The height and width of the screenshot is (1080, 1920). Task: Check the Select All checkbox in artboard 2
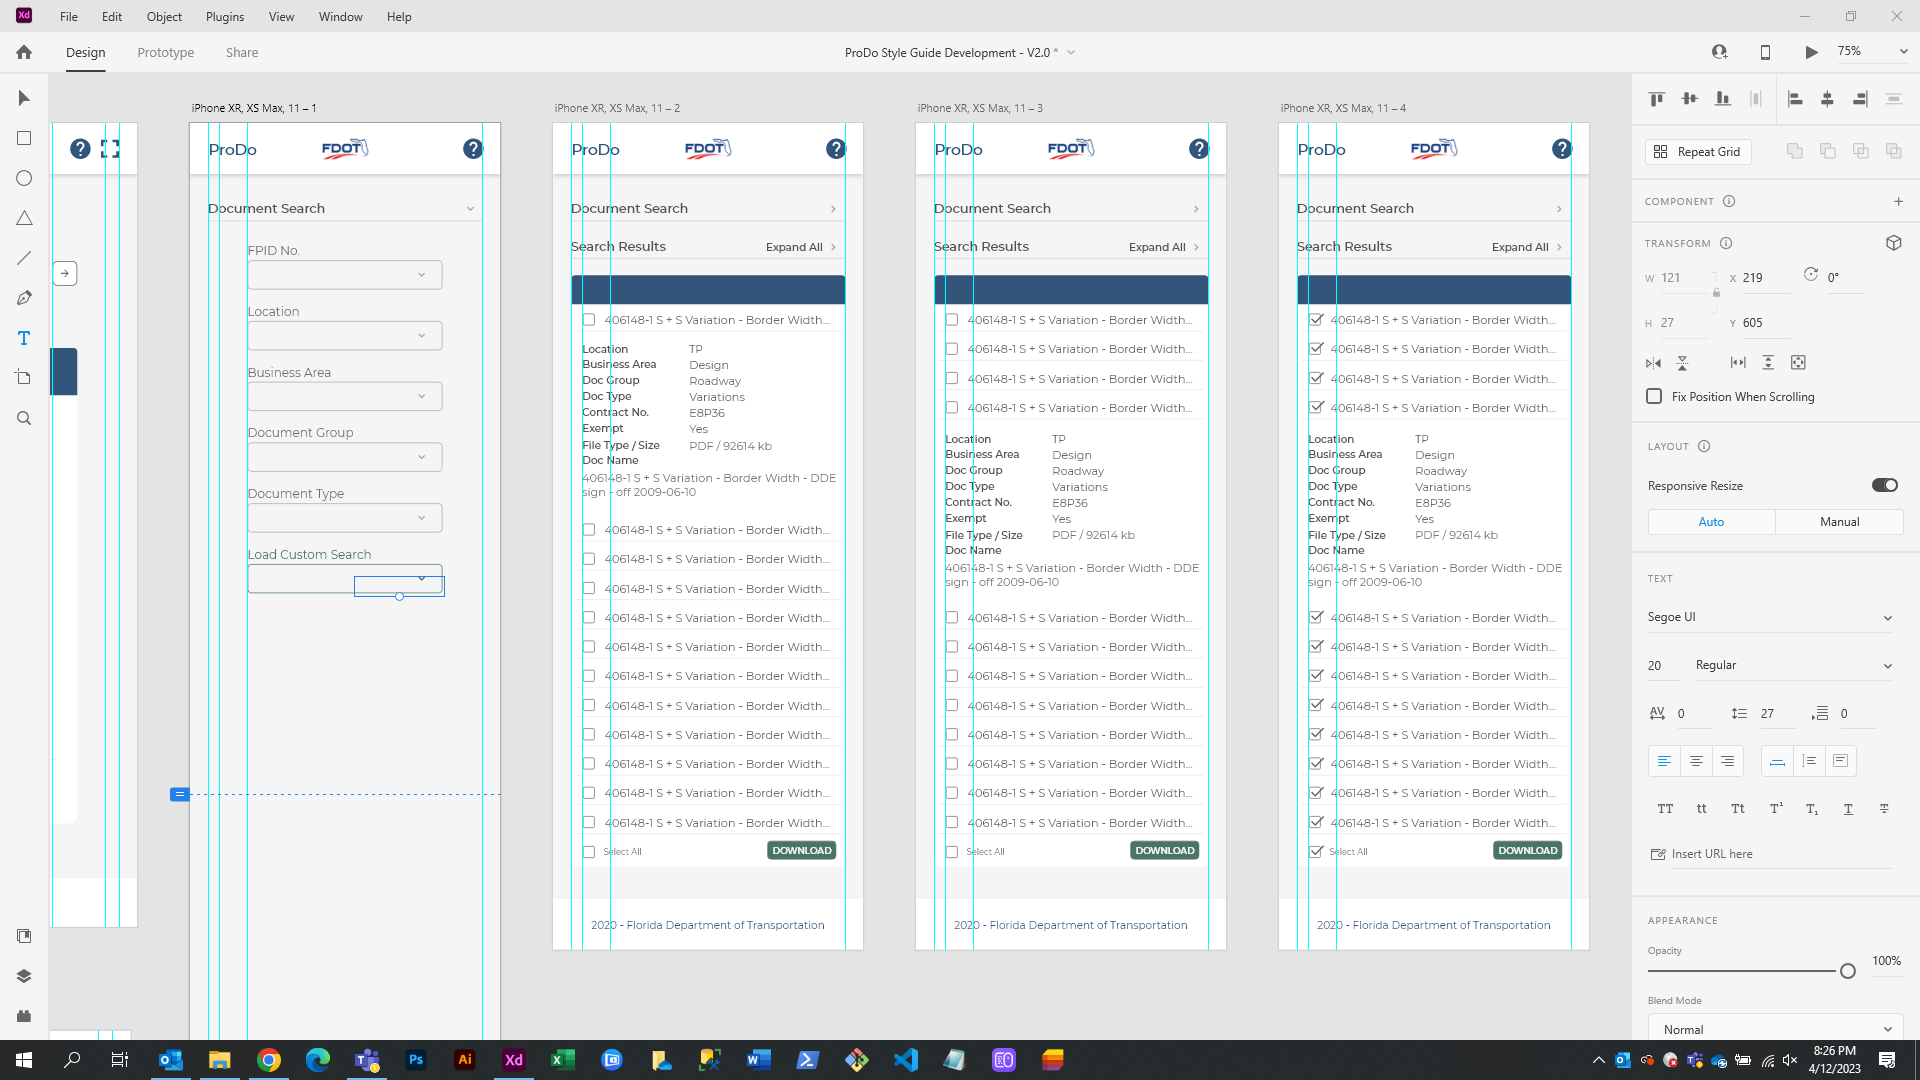pos(589,852)
